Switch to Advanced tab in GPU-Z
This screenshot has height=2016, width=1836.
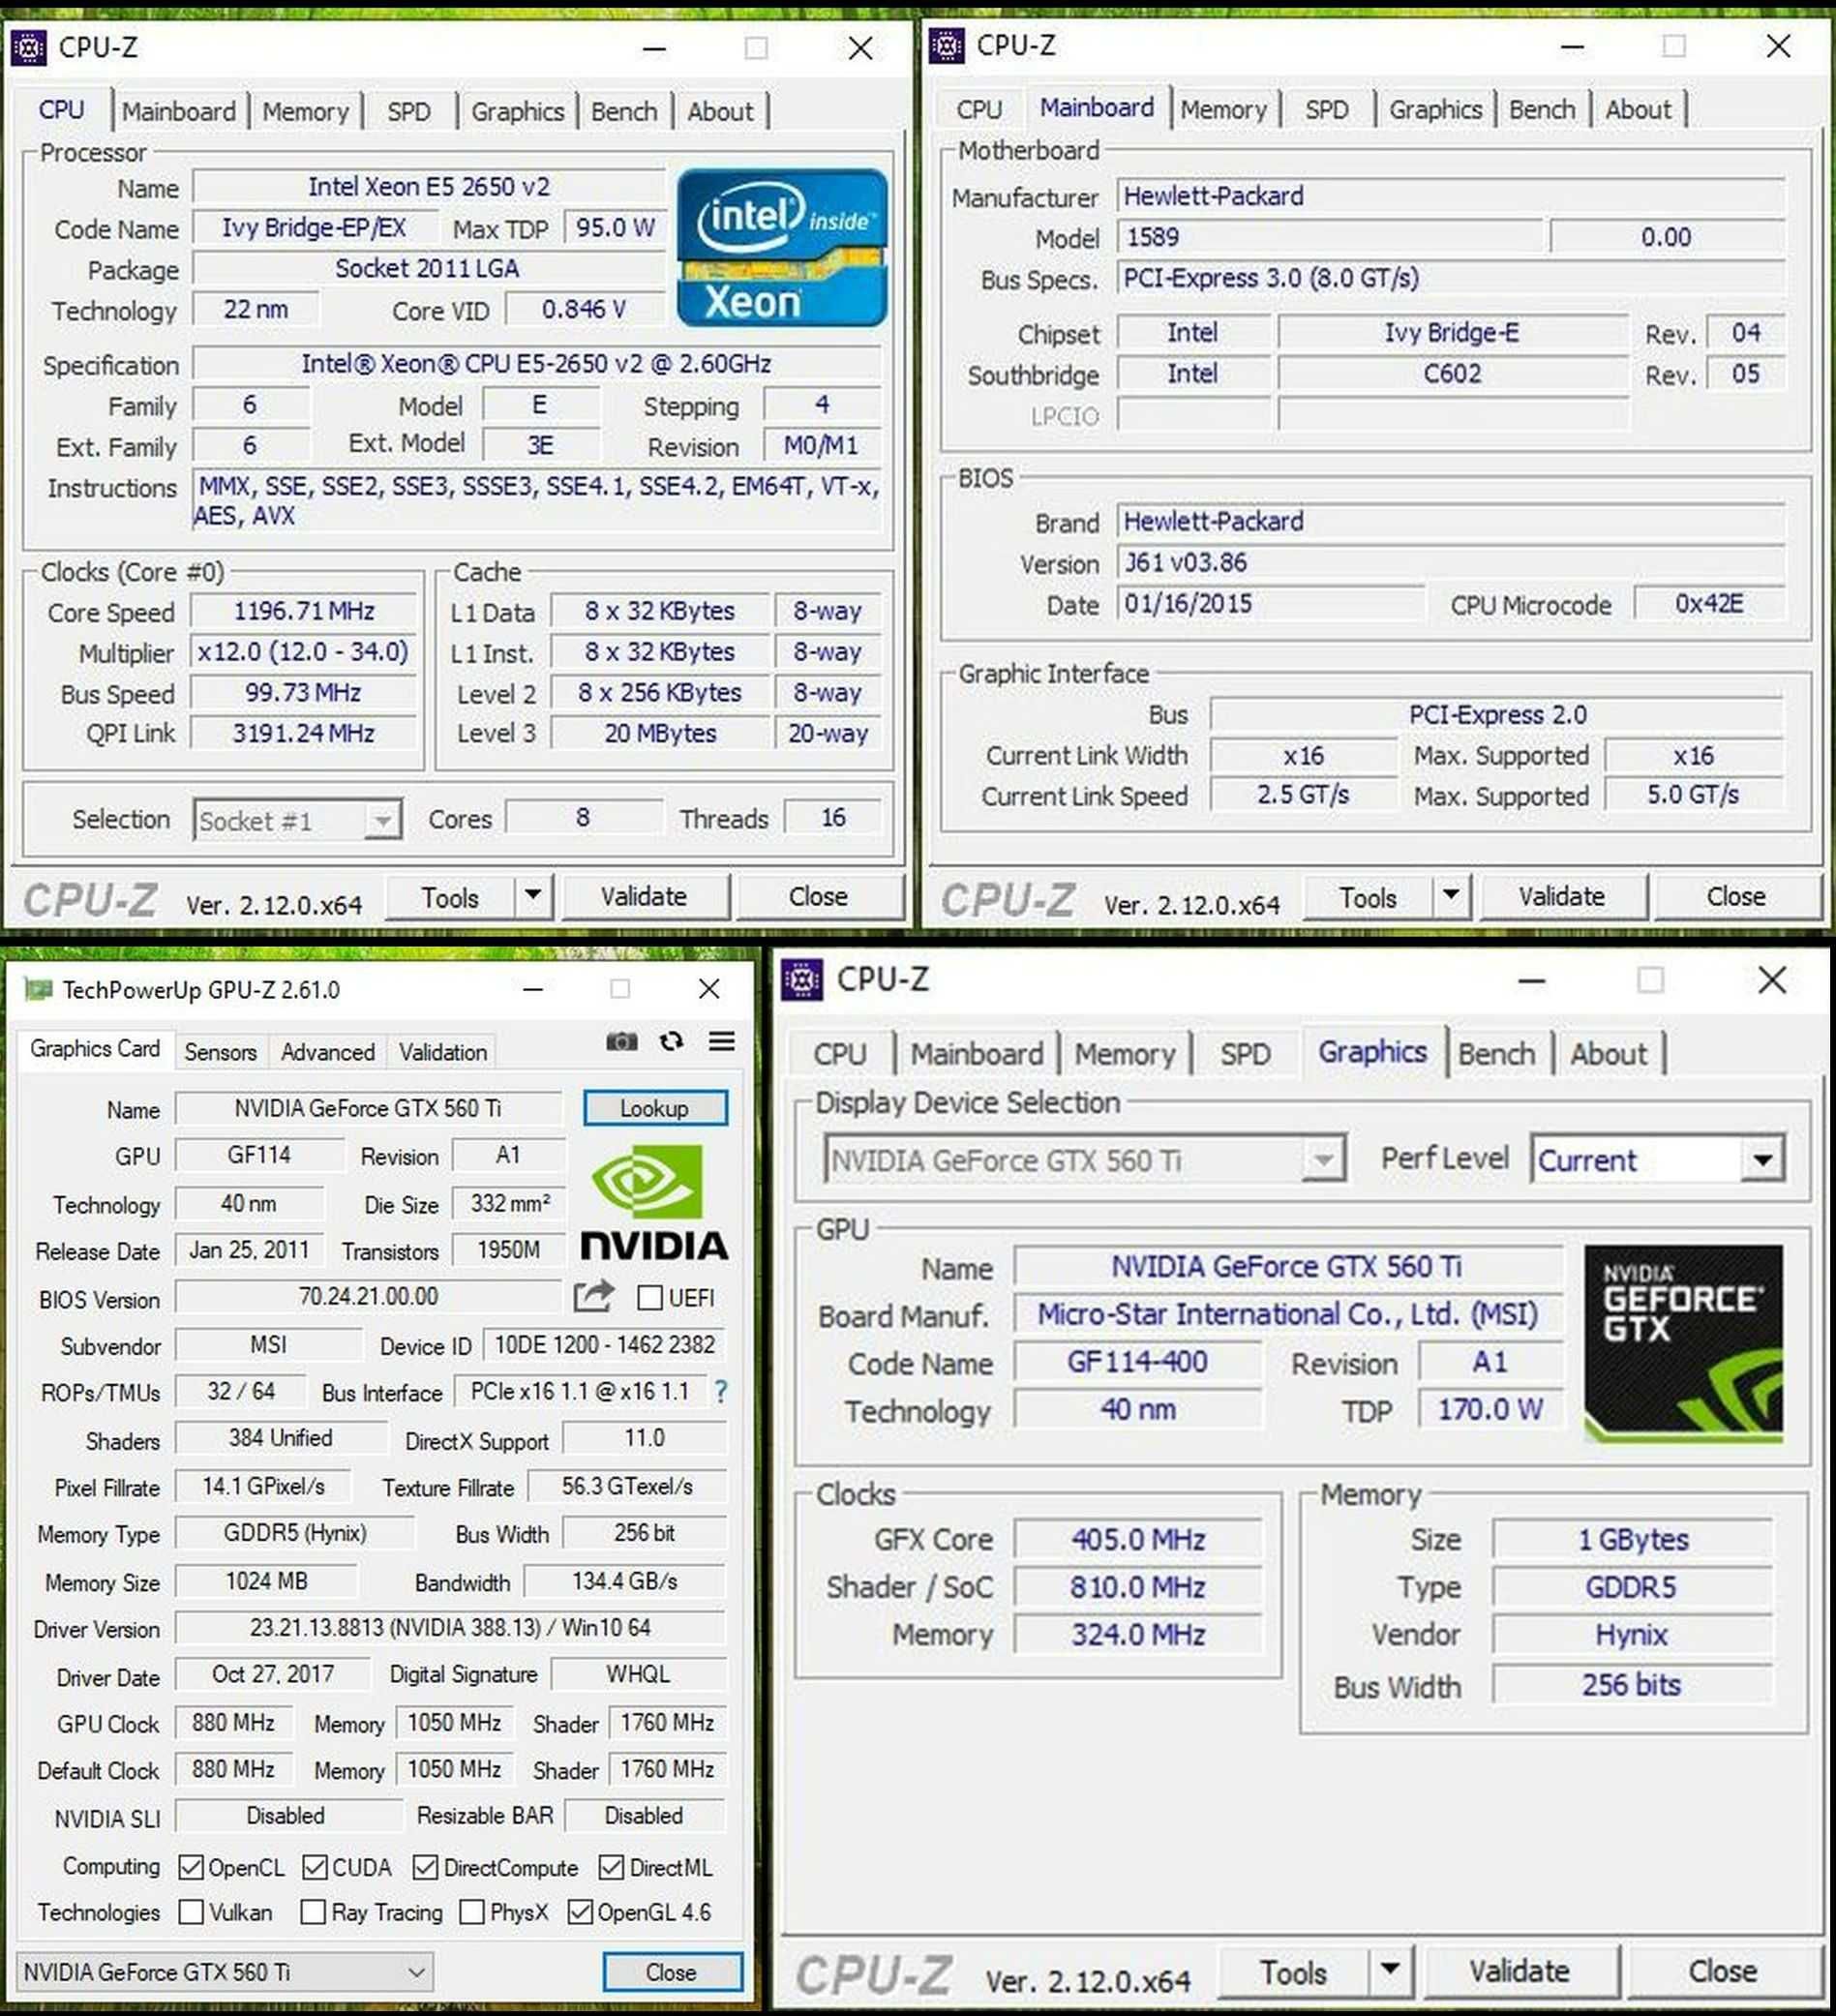(328, 1052)
